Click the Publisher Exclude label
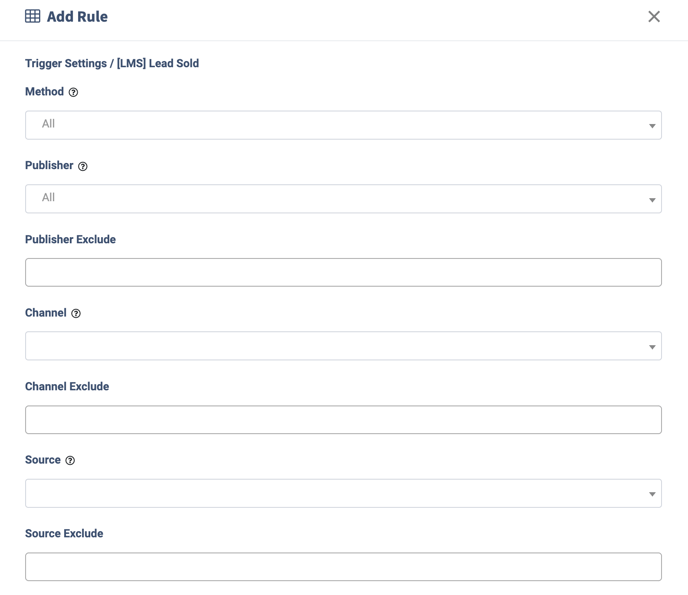The image size is (688, 595). click(70, 239)
